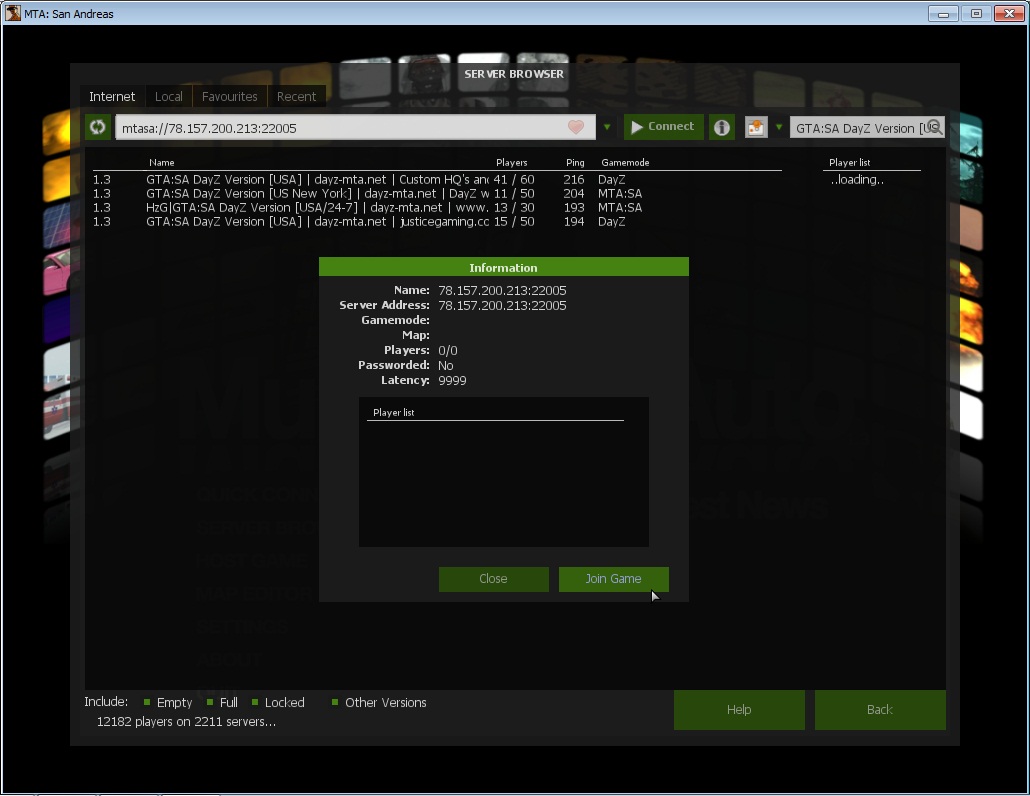Toggle the Include Locked servers checkbox
This screenshot has width=1030, height=796.
pyautogui.click(x=255, y=702)
